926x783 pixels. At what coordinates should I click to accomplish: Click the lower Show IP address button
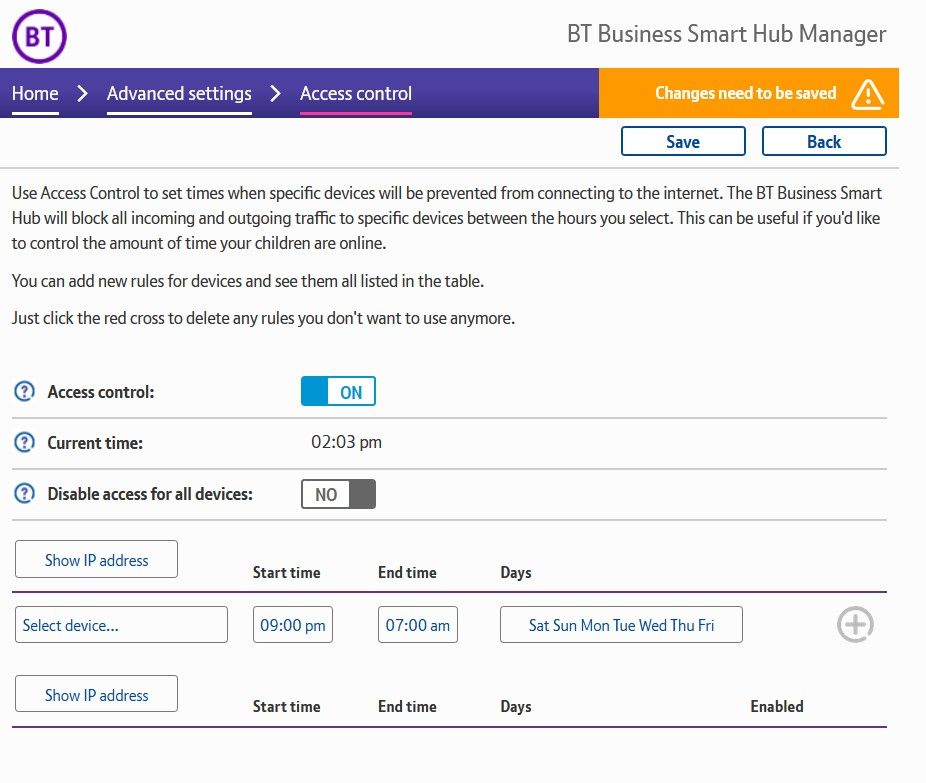96,693
